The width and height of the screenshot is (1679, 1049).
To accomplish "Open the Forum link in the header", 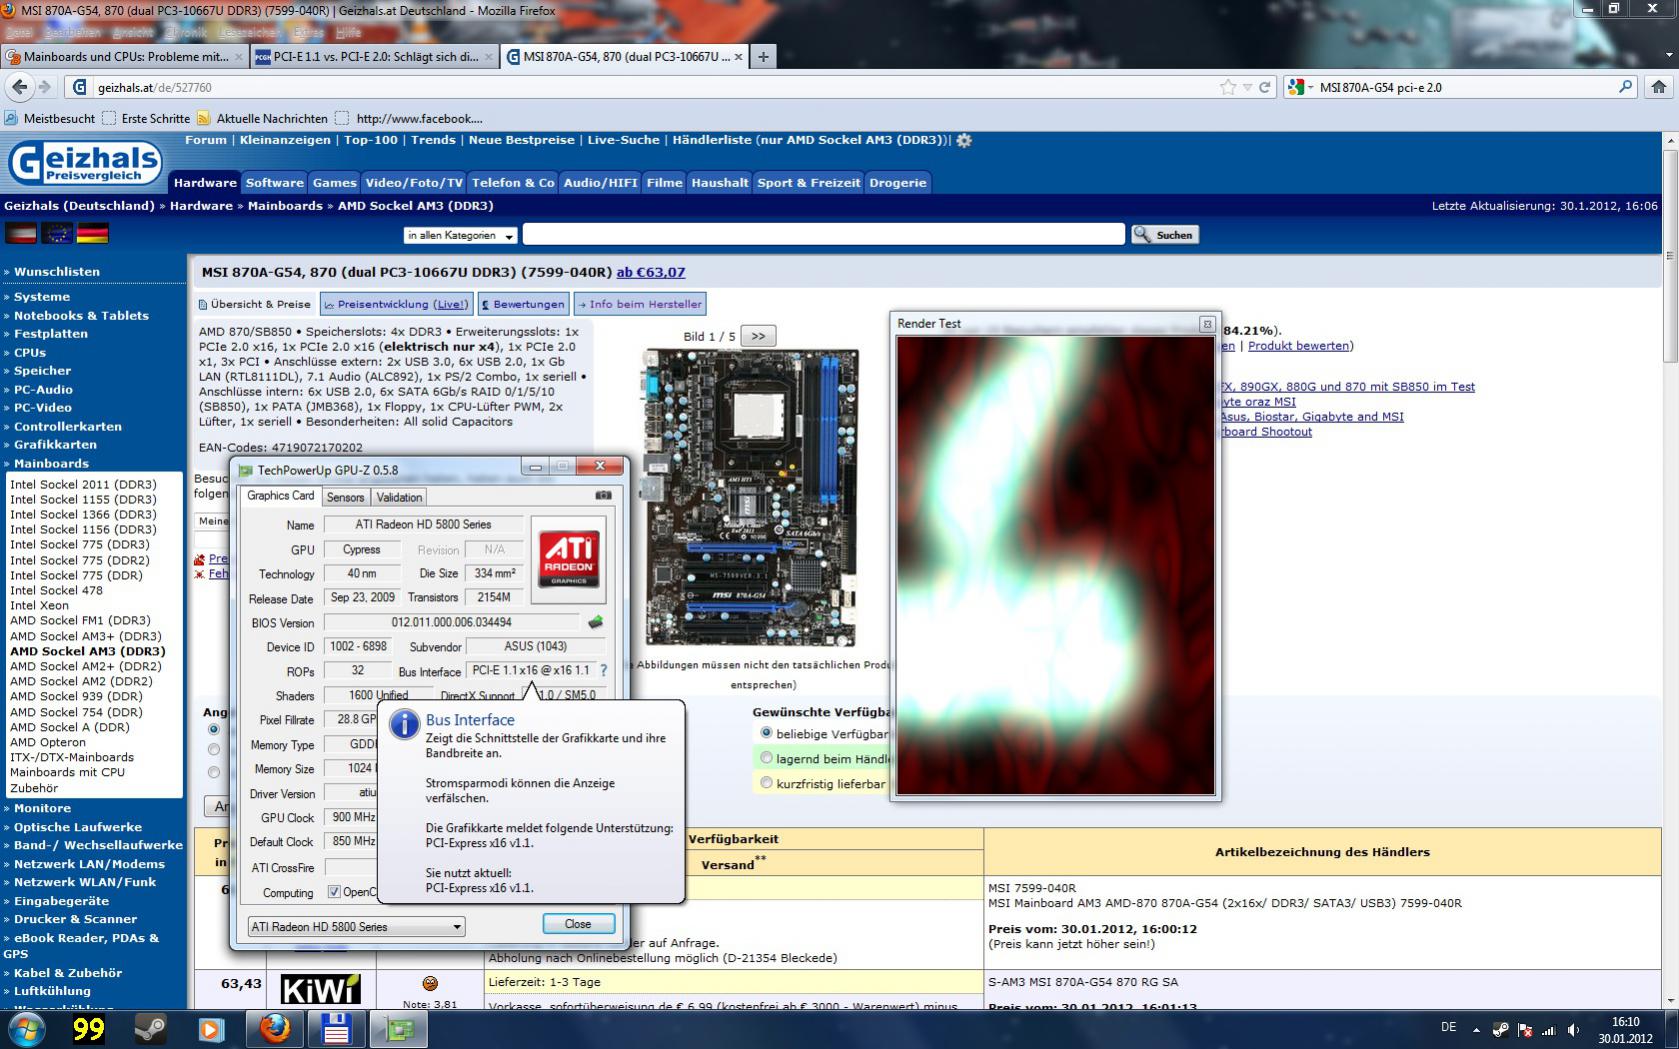I will [206, 140].
